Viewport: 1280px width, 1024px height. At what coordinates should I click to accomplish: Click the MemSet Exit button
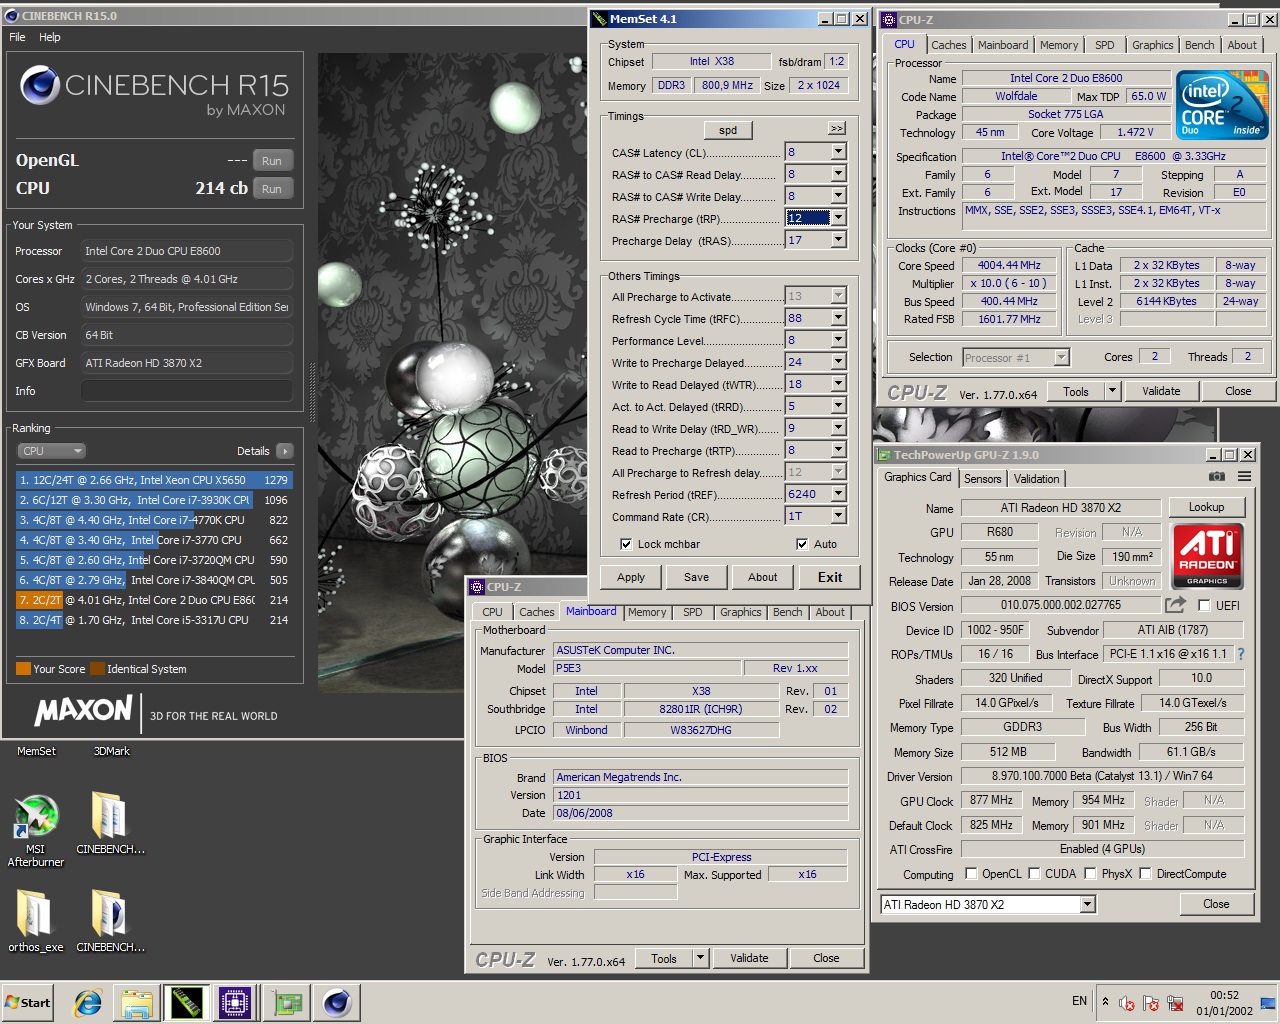[830, 577]
